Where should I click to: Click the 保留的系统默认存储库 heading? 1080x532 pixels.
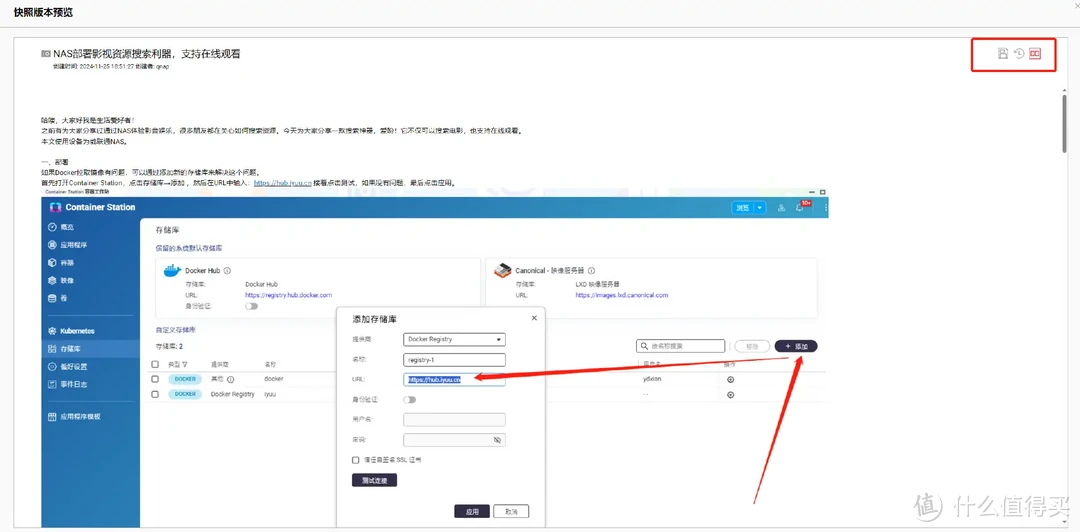[x=189, y=247]
